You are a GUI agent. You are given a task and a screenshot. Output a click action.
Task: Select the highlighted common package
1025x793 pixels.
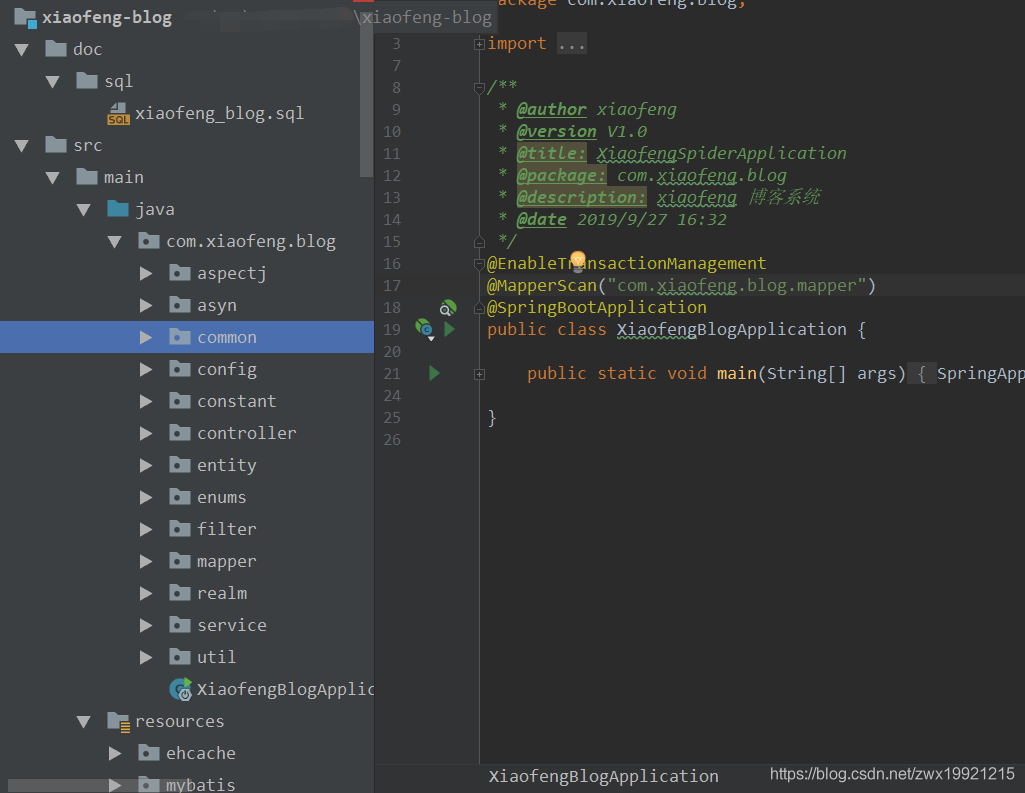pos(228,337)
